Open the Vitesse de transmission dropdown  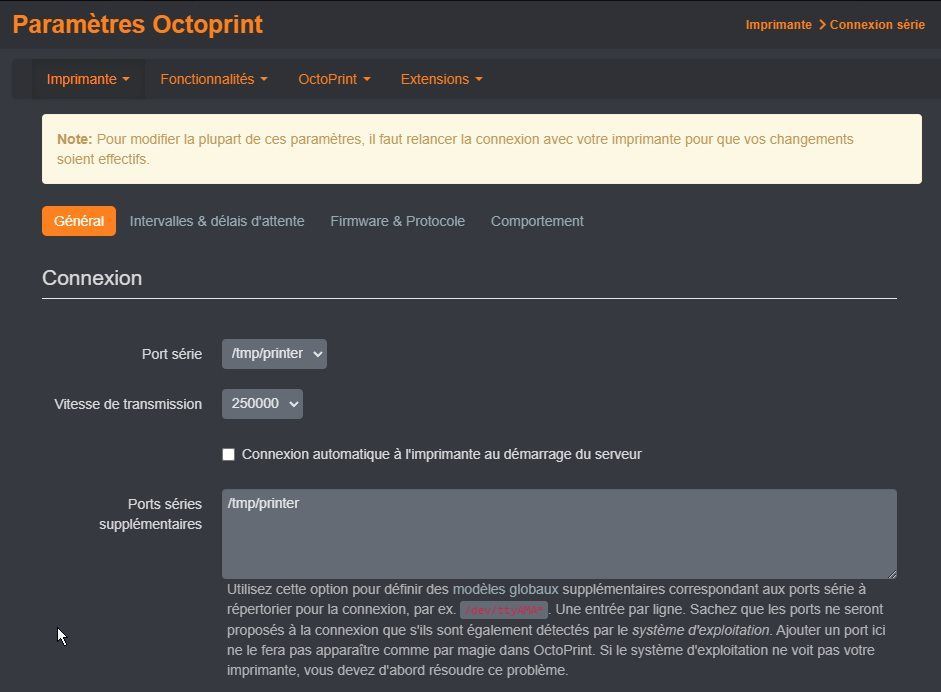[262, 404]
